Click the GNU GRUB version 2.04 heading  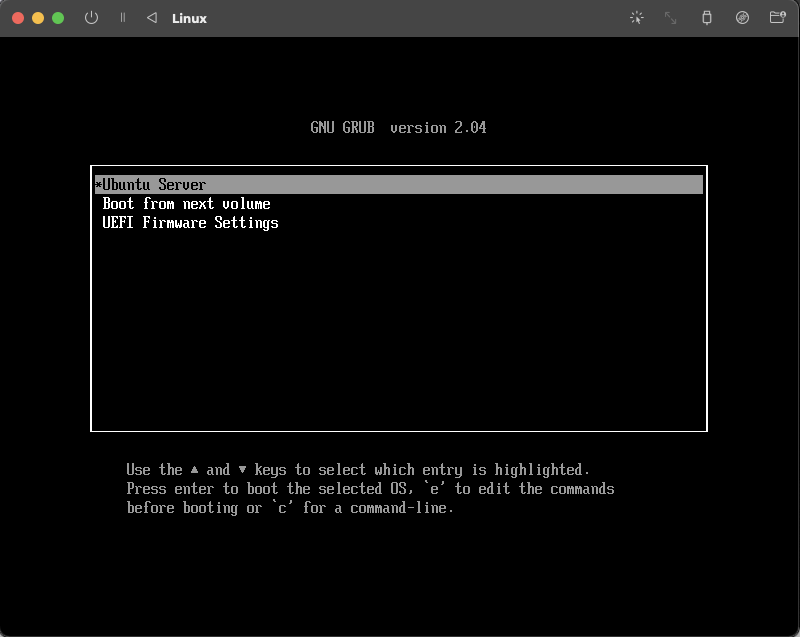[x=398, y=128]
